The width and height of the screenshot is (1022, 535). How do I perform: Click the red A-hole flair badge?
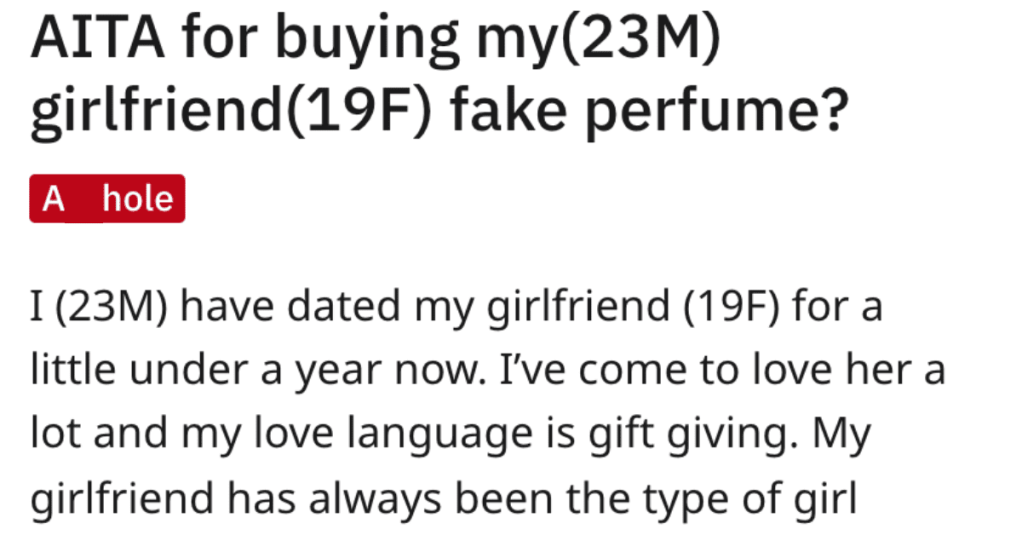[107, 198]
